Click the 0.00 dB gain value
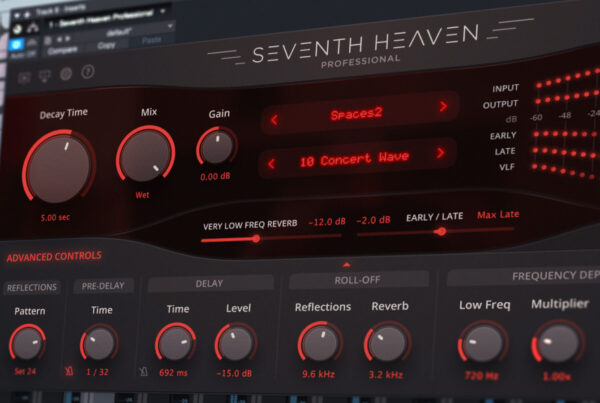This screenshot has width=600, height=403. (215, 177)
